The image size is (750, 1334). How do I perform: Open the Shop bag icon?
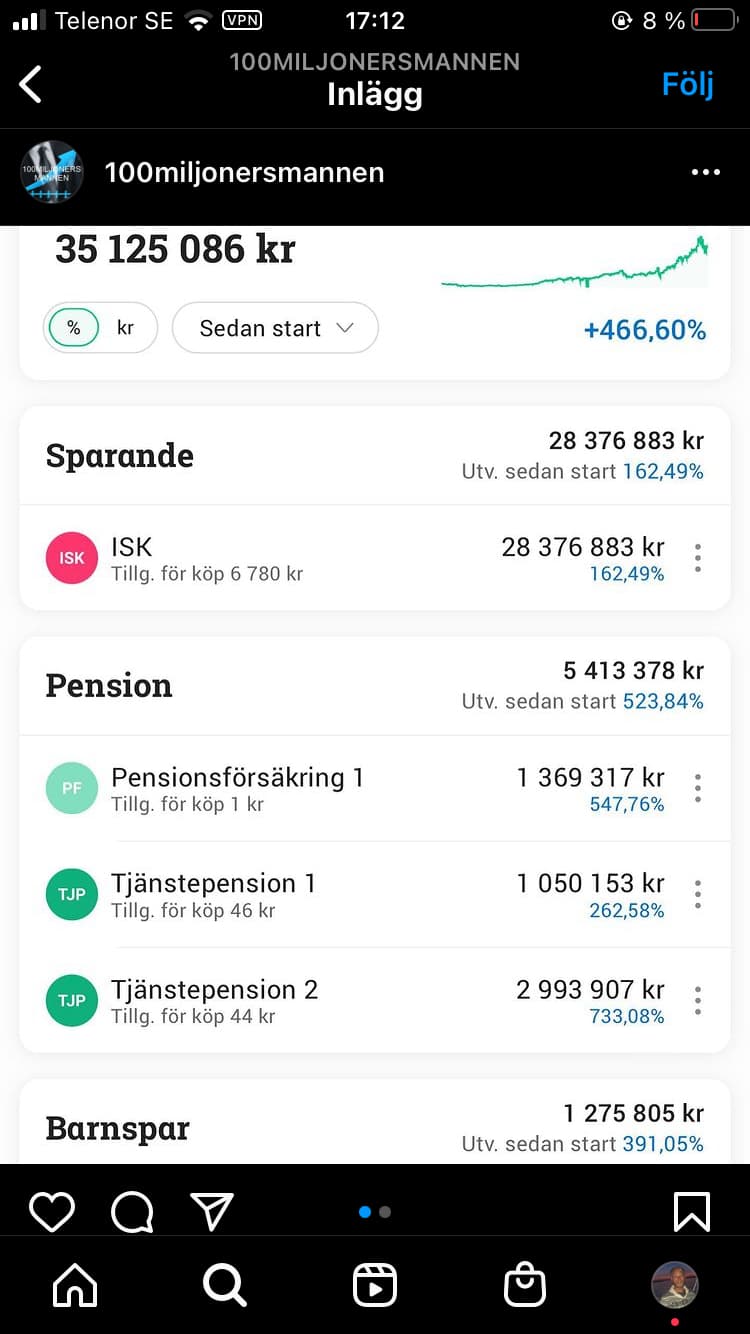click(525, 1285)
